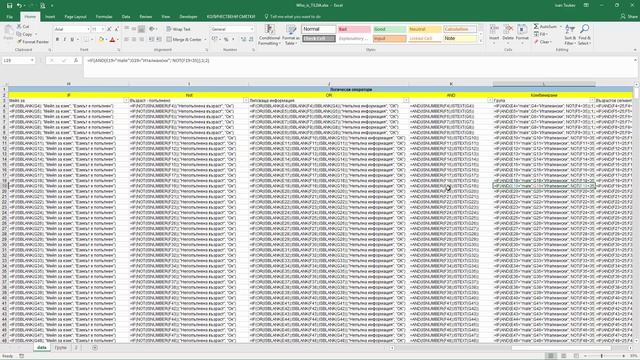Switch to the Data ribbon tab
This screenshot has height=360, width=640.
coord(126,17)
